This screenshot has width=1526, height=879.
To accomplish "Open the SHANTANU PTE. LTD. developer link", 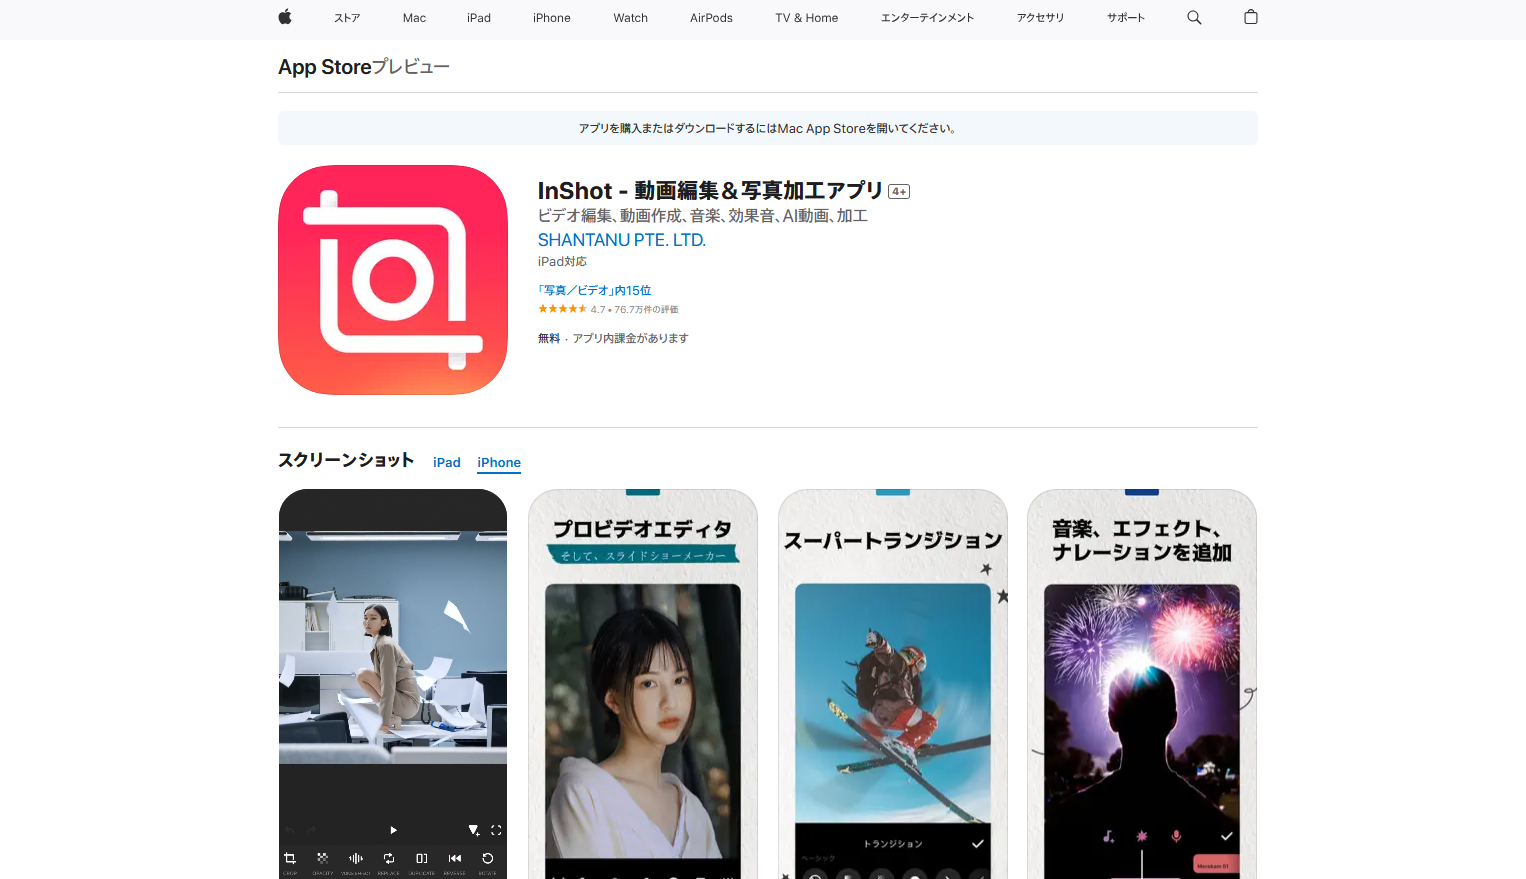I will click(621, 240).
